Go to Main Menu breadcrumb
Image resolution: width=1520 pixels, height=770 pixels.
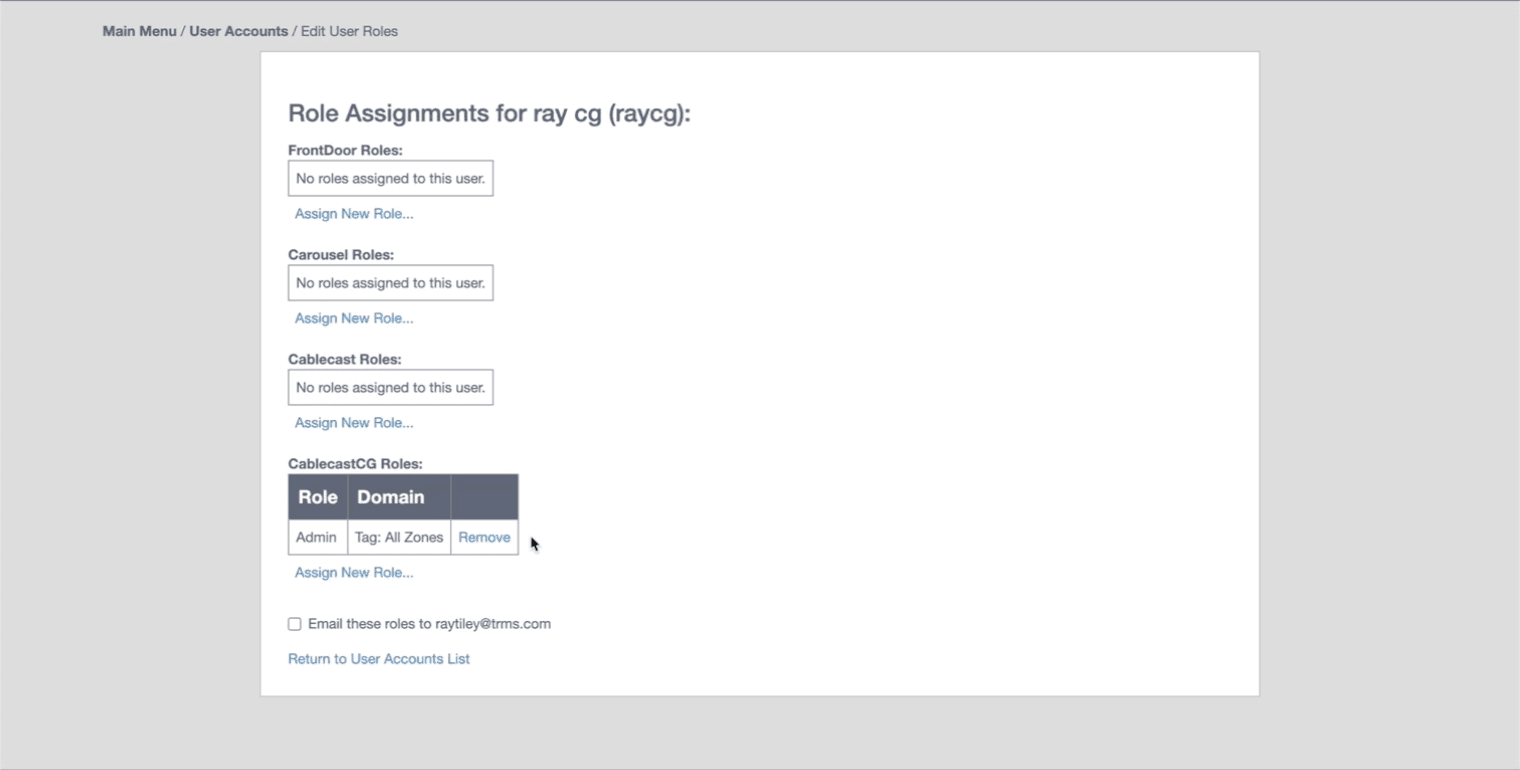pyautogui.click(x=139, y=31)
